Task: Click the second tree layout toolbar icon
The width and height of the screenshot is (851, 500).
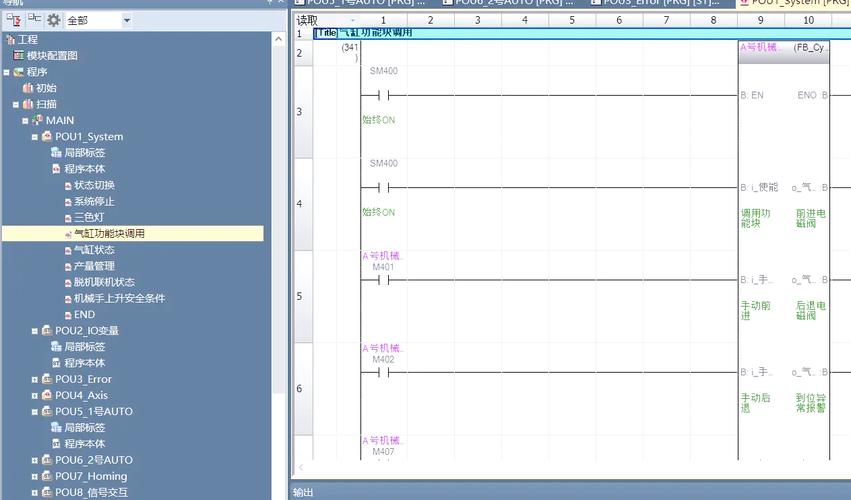Action: 34,20
